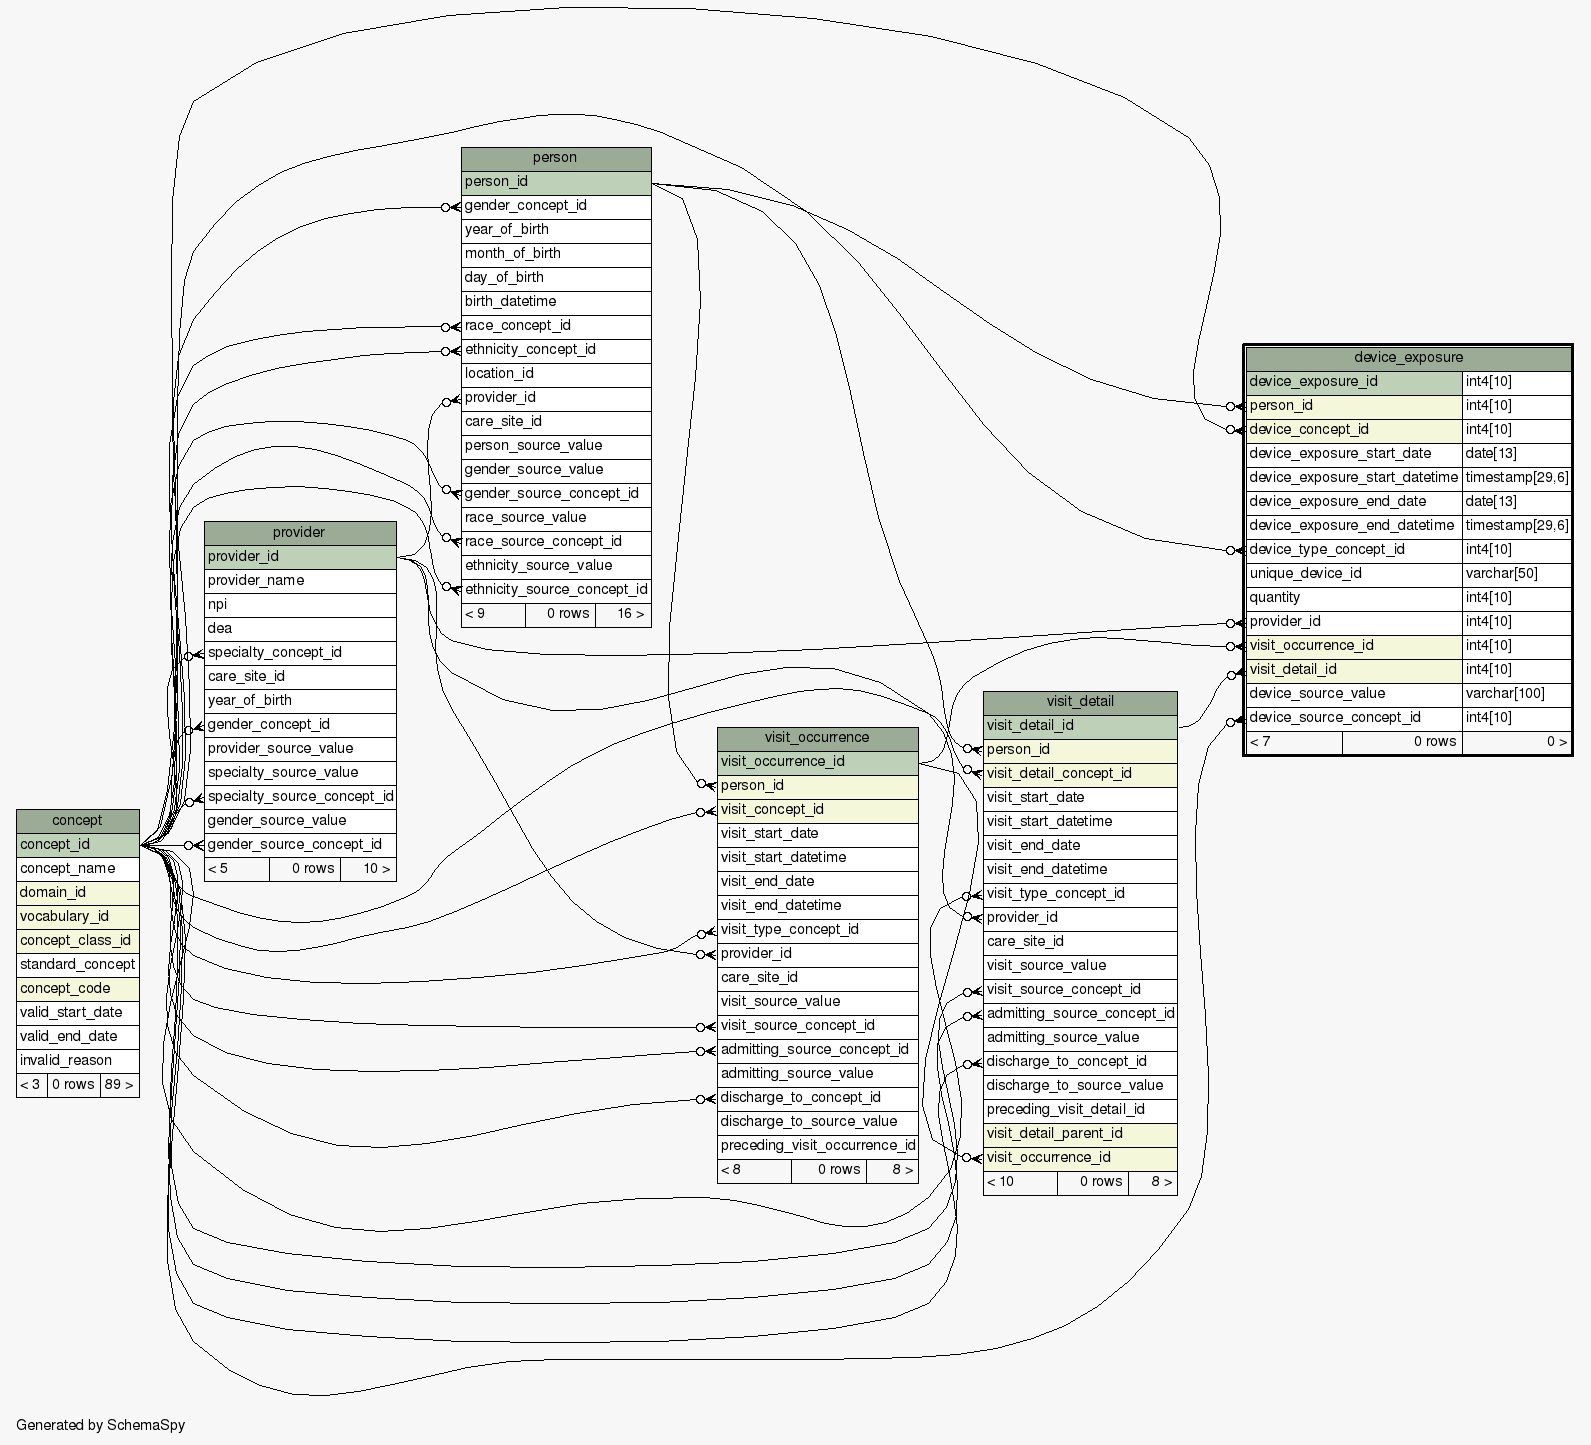Open the visit_occurrence table header
This screenshot has width=1591, height=1445.
(816, 738)
